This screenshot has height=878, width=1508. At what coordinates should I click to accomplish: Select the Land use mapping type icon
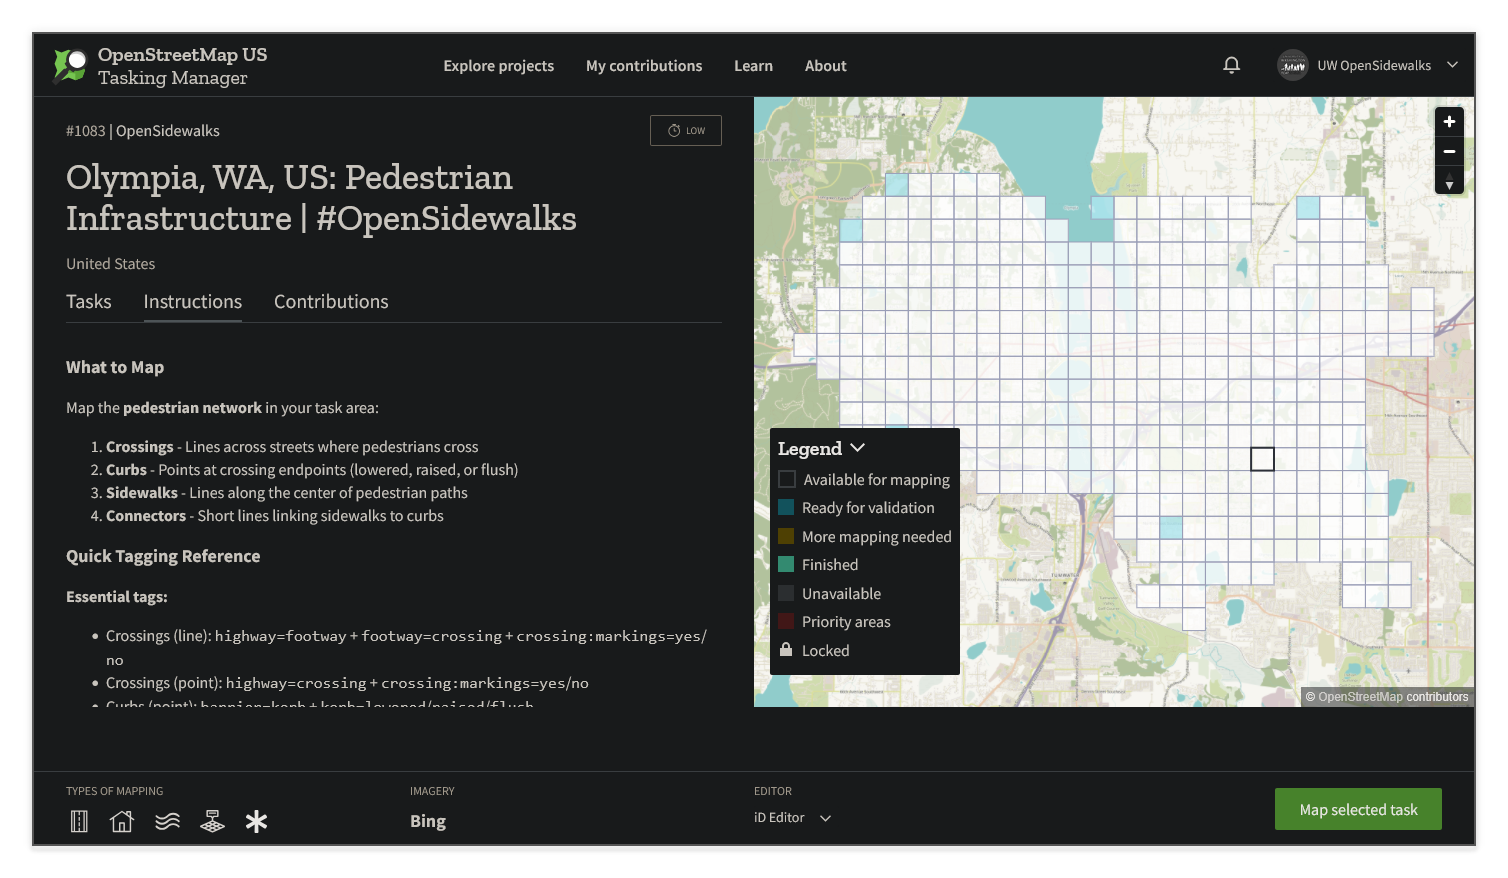point(212,821)
